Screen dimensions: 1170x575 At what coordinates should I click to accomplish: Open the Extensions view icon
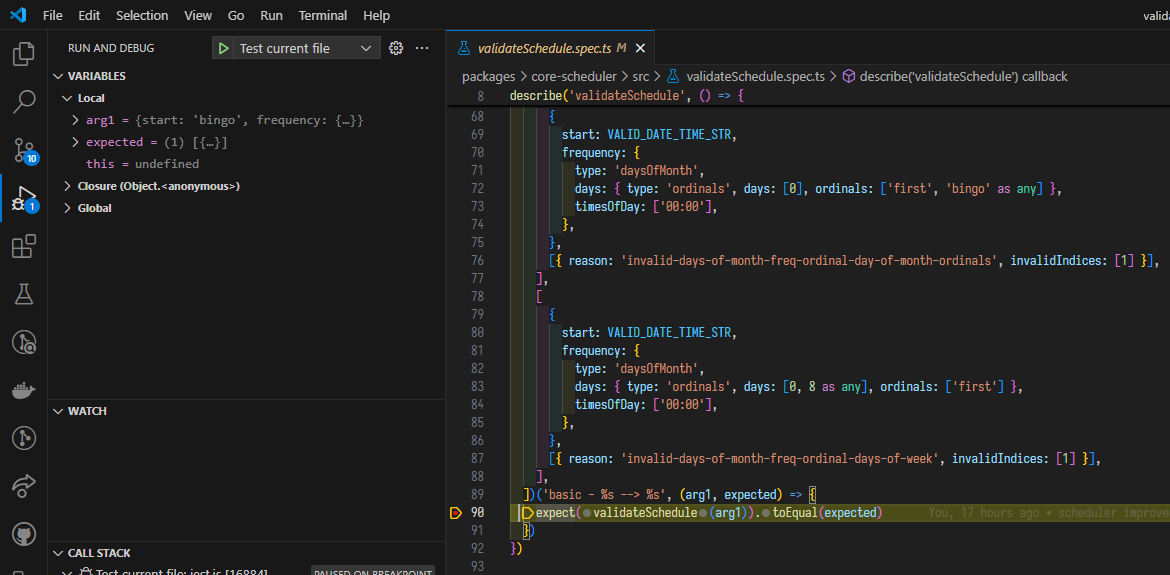pyautogui.click(x=24, y=246)
